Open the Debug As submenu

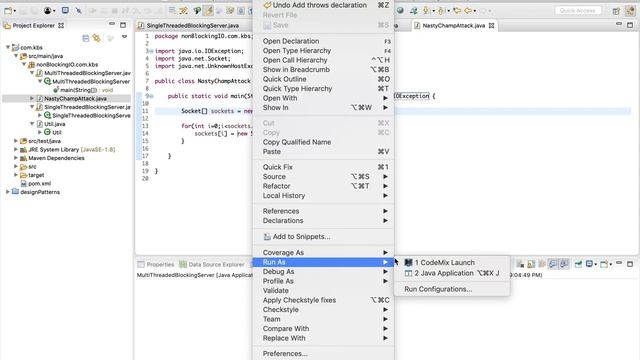(x=323, y=272)
